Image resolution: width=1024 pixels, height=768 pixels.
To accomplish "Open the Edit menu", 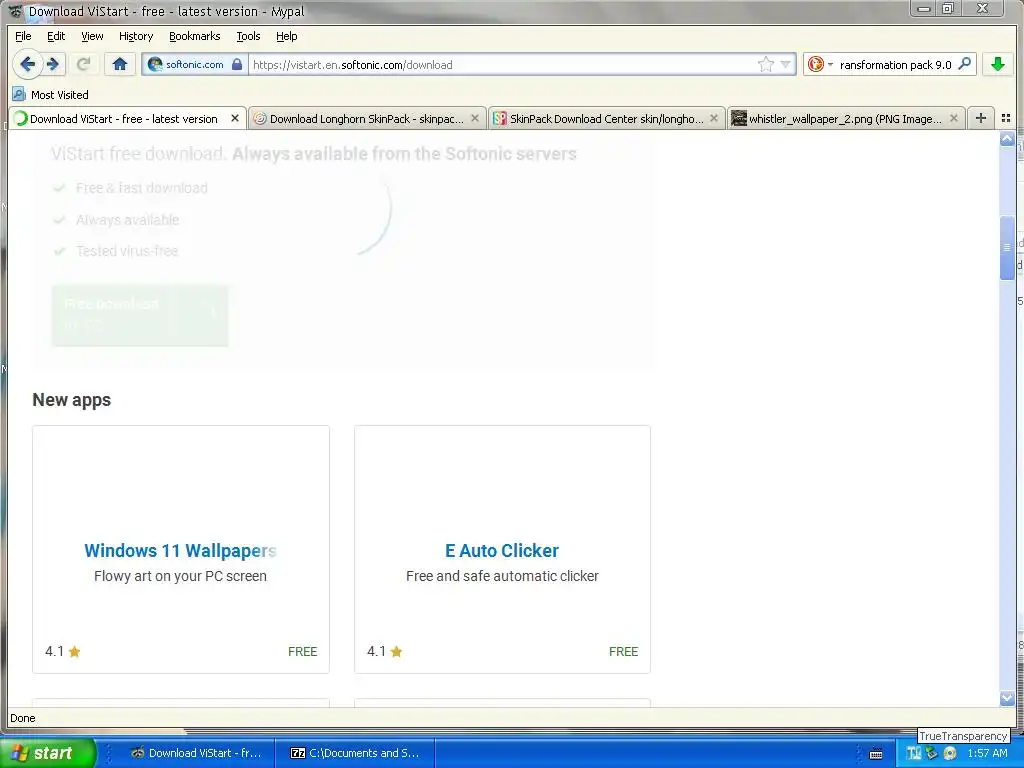I will pyautogui.click(x=56, y=37).
